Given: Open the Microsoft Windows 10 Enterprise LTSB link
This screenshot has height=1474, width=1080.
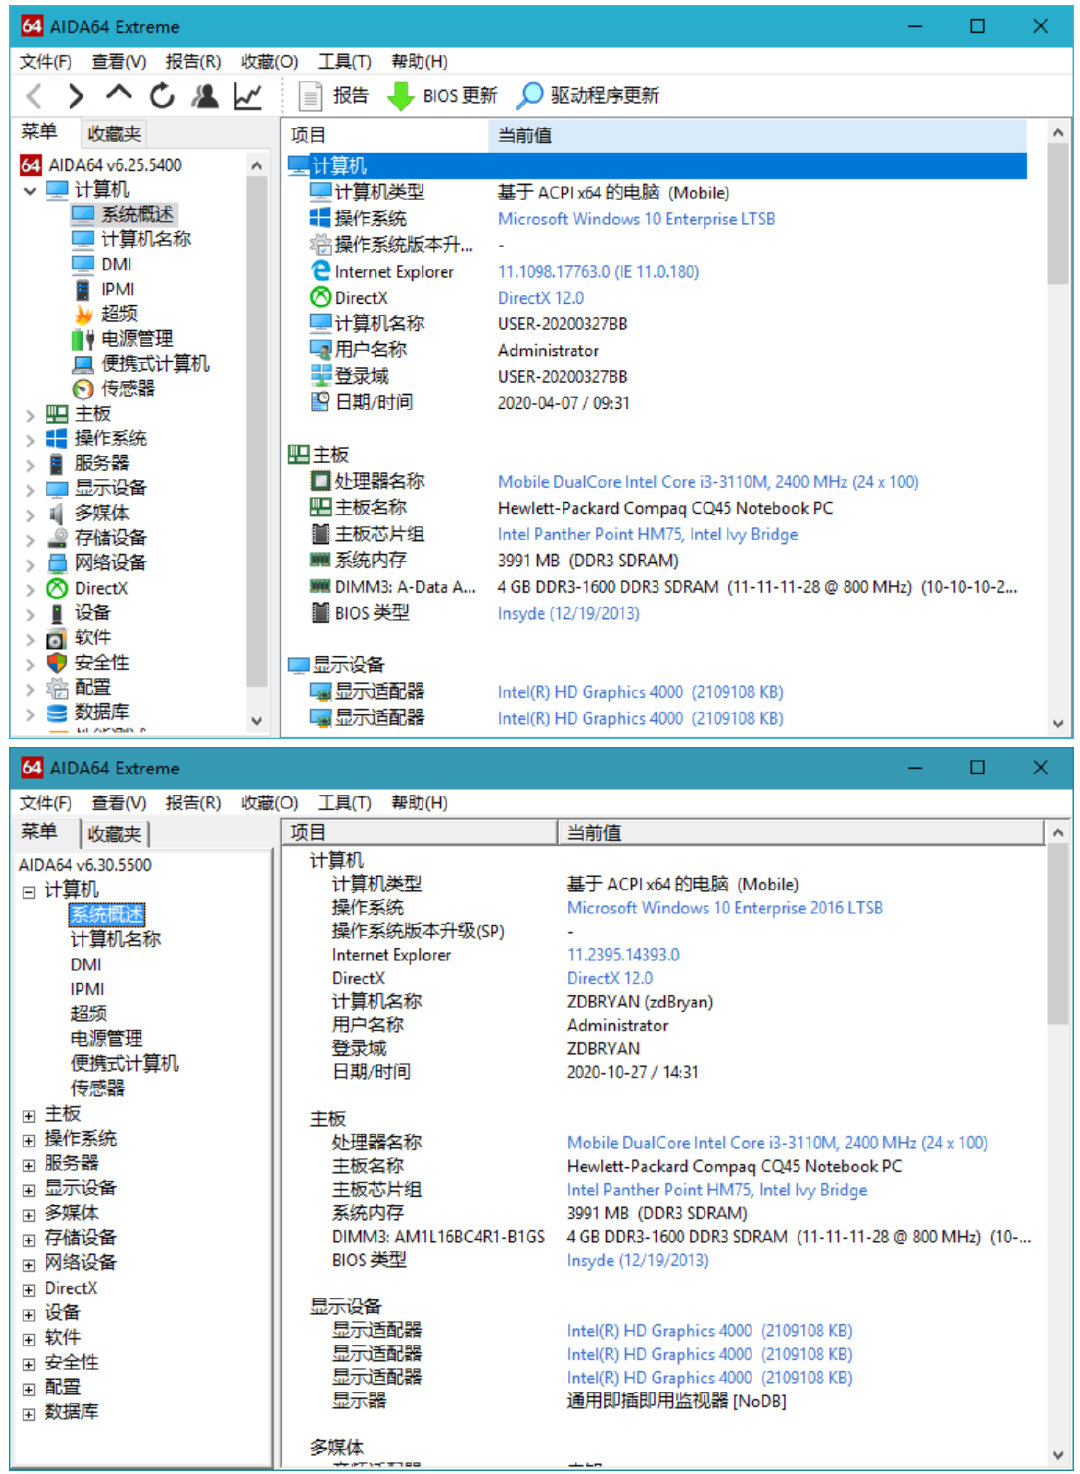Looking at the screenshot, I should tap(636, 219).
